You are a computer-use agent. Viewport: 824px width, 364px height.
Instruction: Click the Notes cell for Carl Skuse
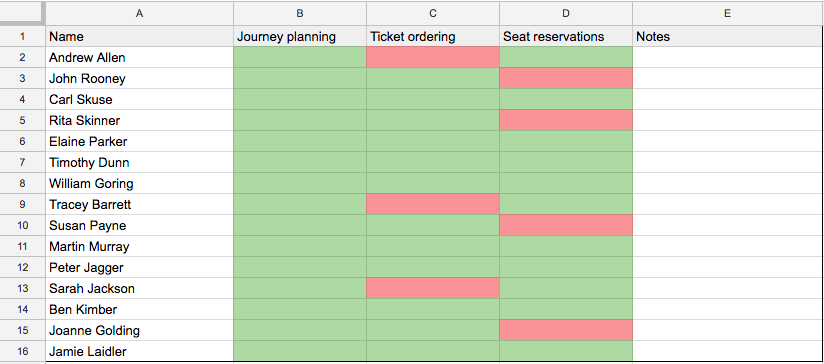[728, 99]
